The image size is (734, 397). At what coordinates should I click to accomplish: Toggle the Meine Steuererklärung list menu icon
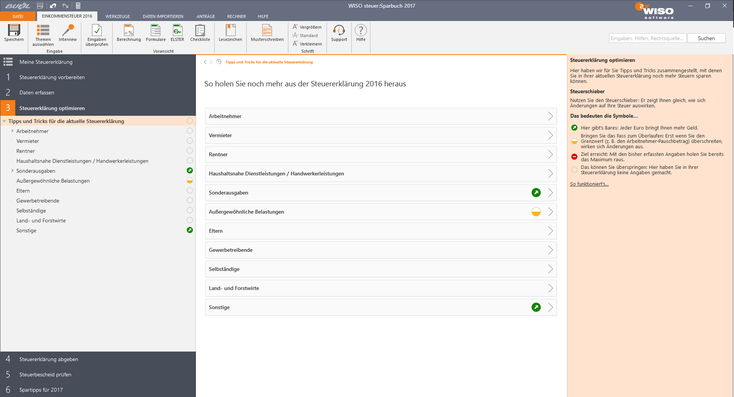coord(8,62)
